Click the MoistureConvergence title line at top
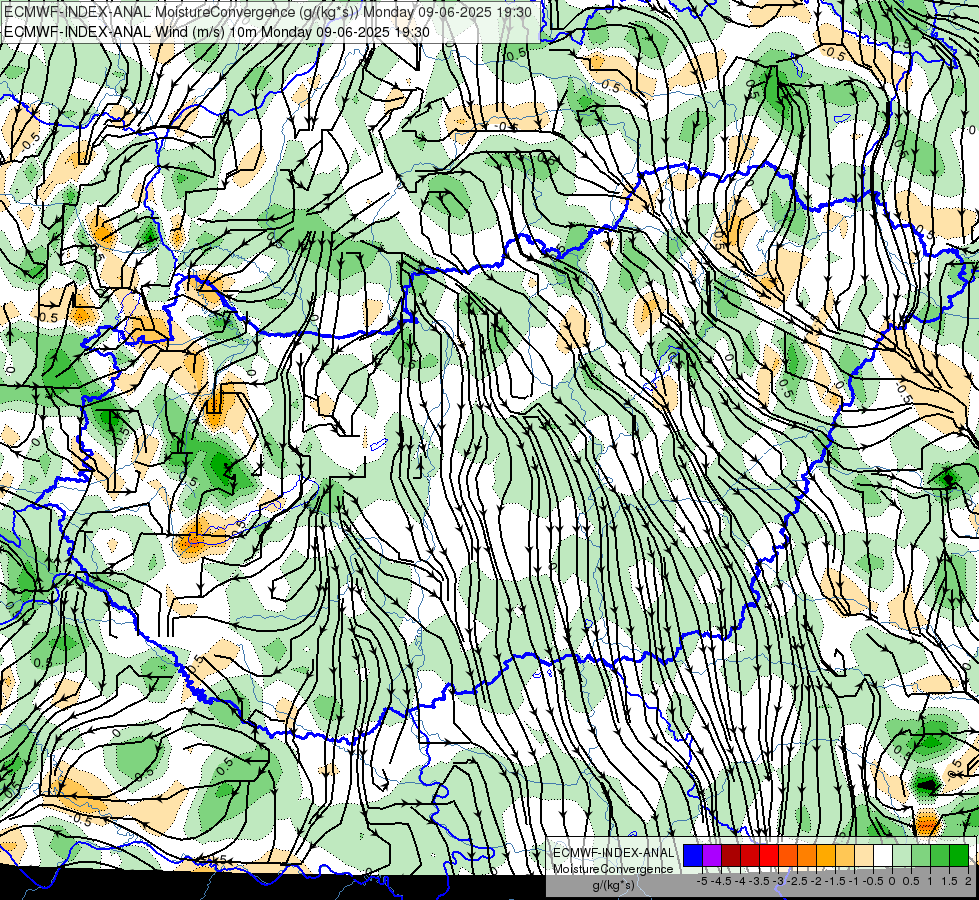The width and height of the screenshot is (979, 900). pyautogui.click(x=268, y=12)
